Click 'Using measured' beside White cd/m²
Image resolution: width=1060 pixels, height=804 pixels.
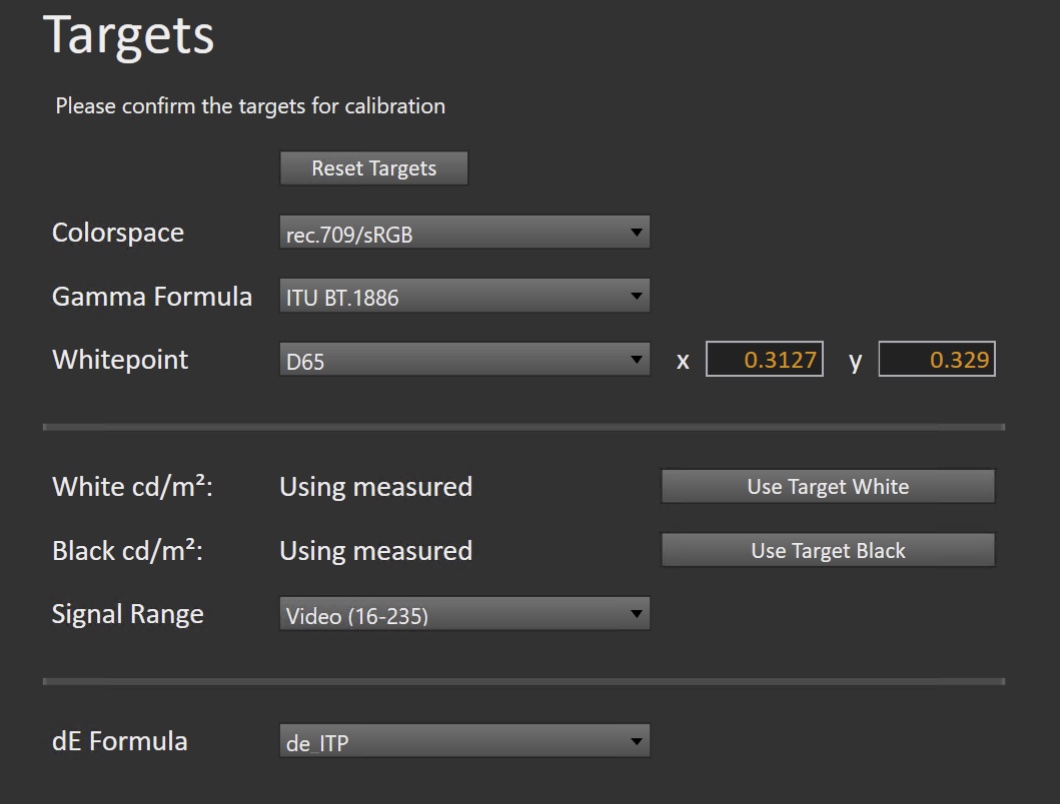click(375, 487)
